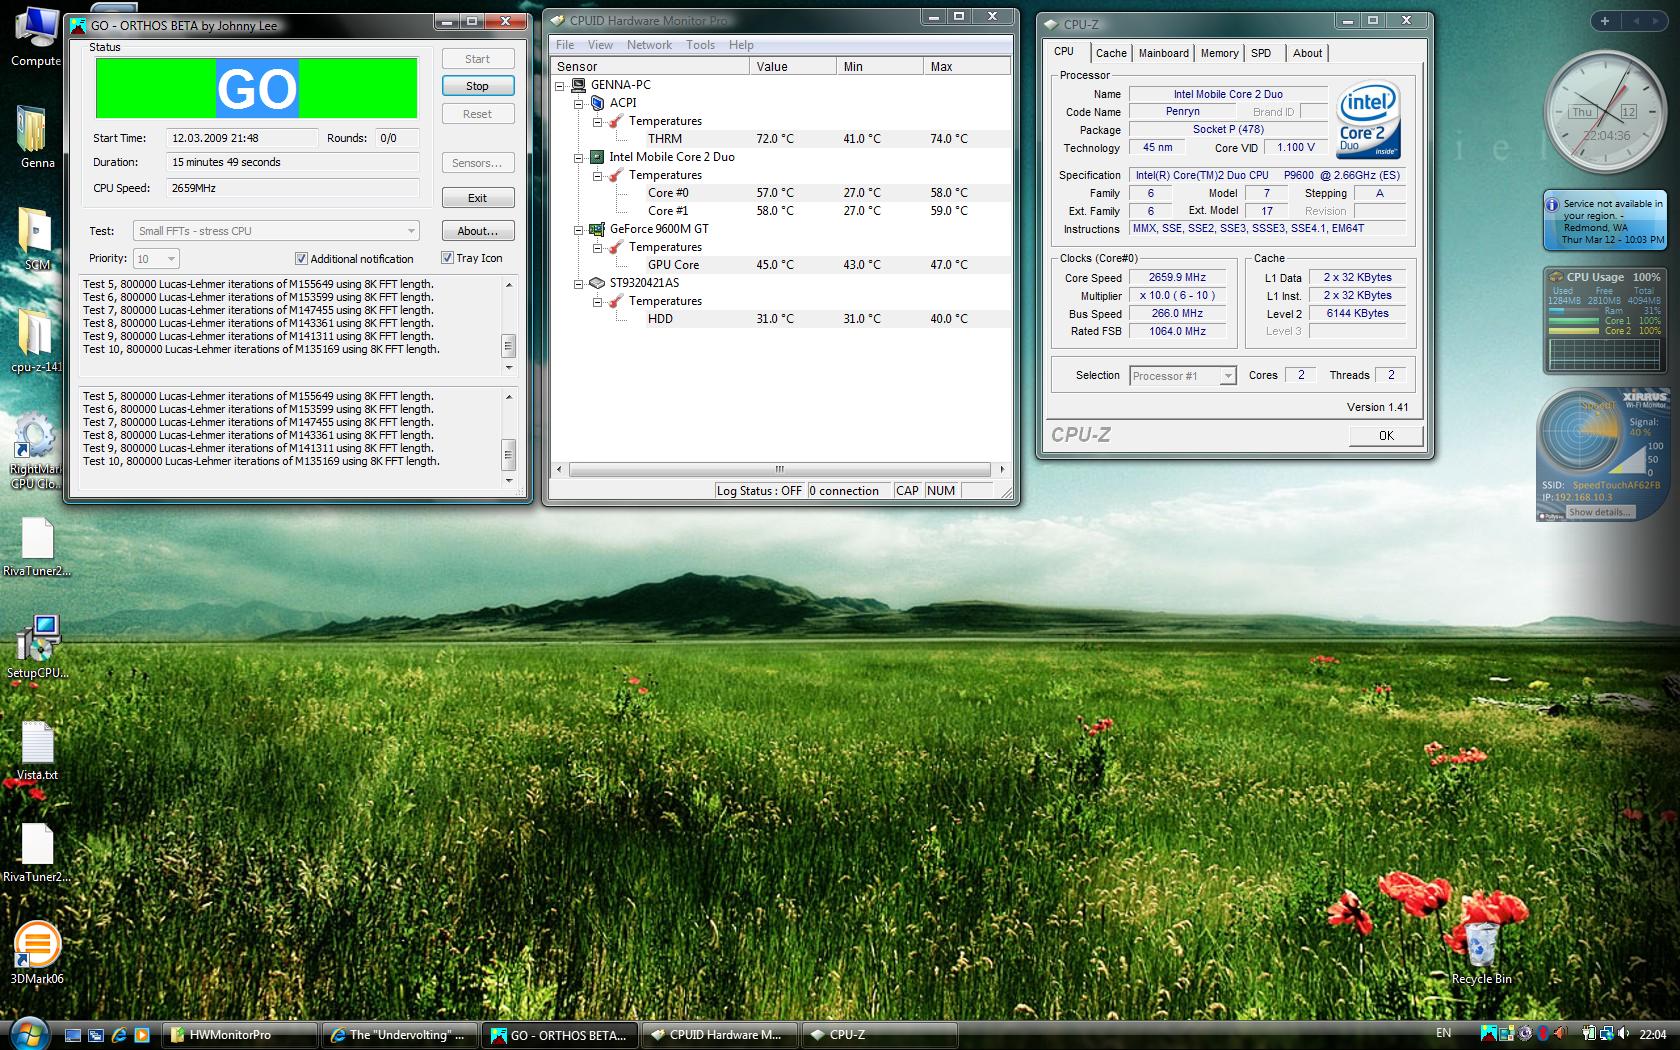
Task: Click the Sensor column header
Action: pyautogui.click(x=650, y=66)
